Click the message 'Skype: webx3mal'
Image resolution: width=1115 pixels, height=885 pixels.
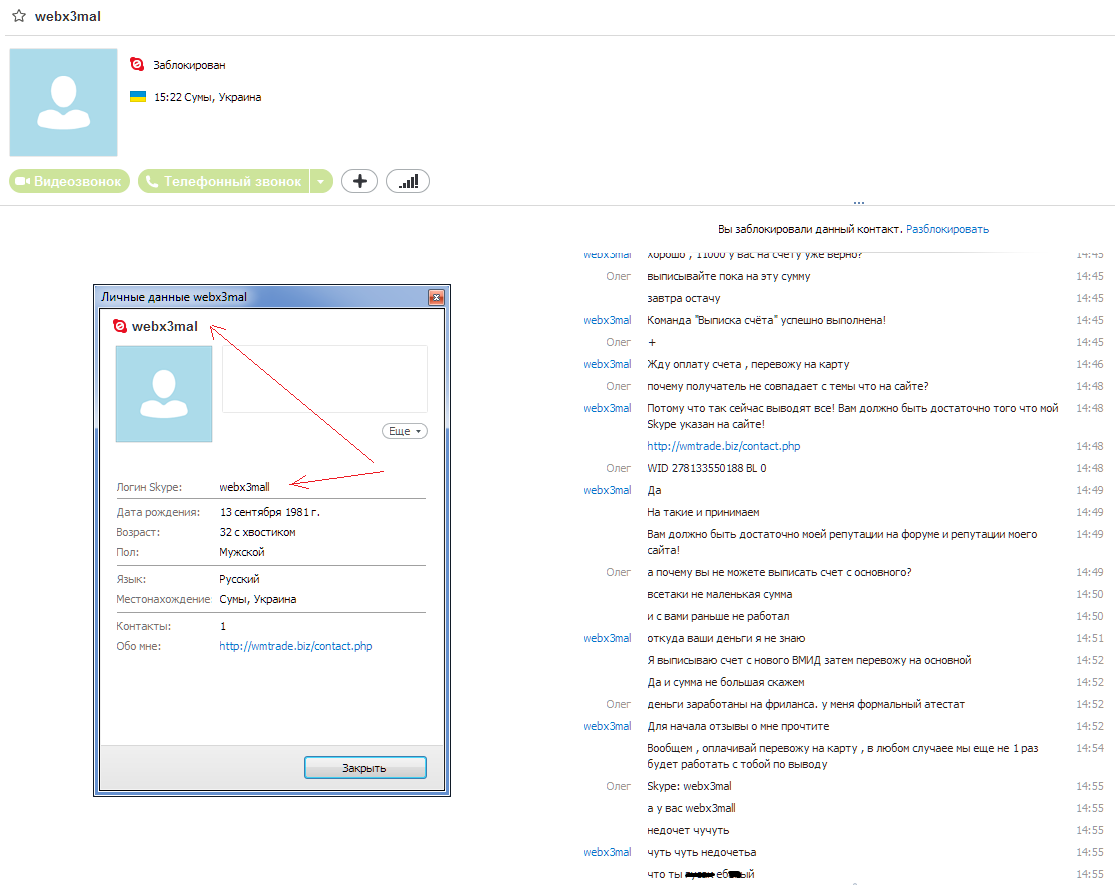689,785
